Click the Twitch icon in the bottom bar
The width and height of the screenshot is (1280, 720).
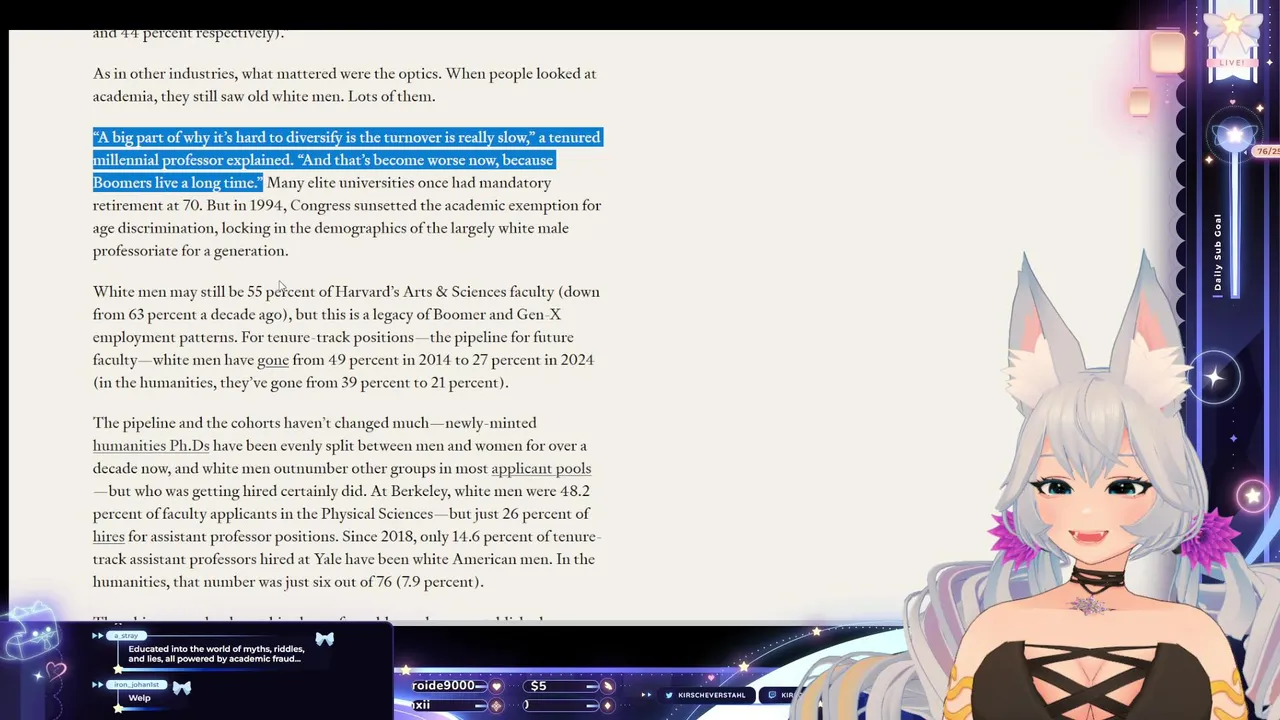tap(771, 695)
